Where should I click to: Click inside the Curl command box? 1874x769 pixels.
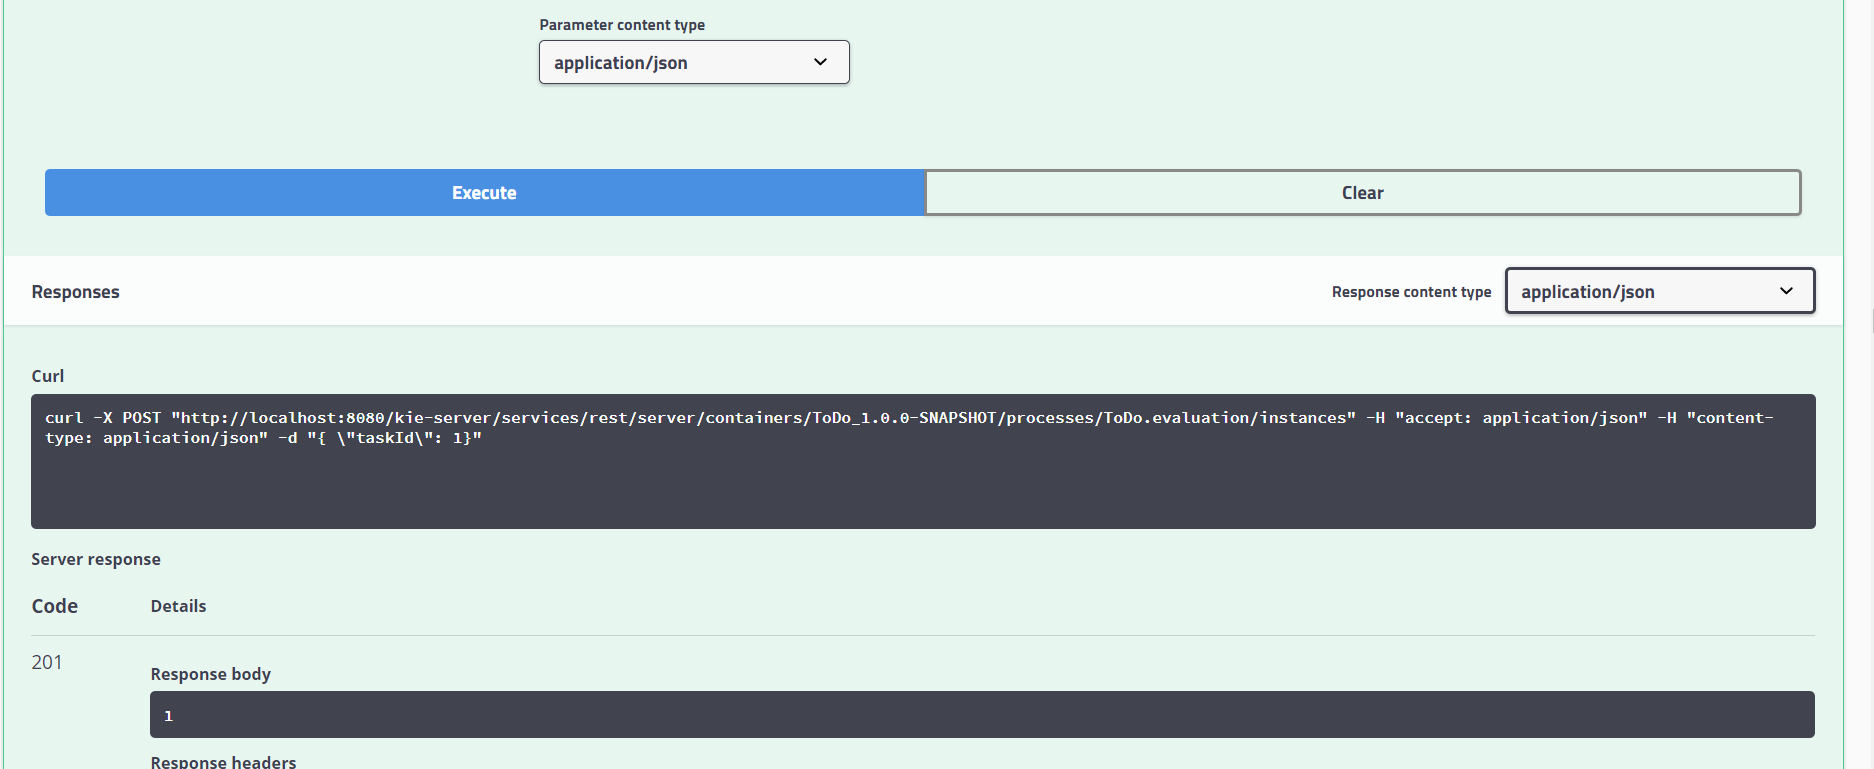(923, 461)
